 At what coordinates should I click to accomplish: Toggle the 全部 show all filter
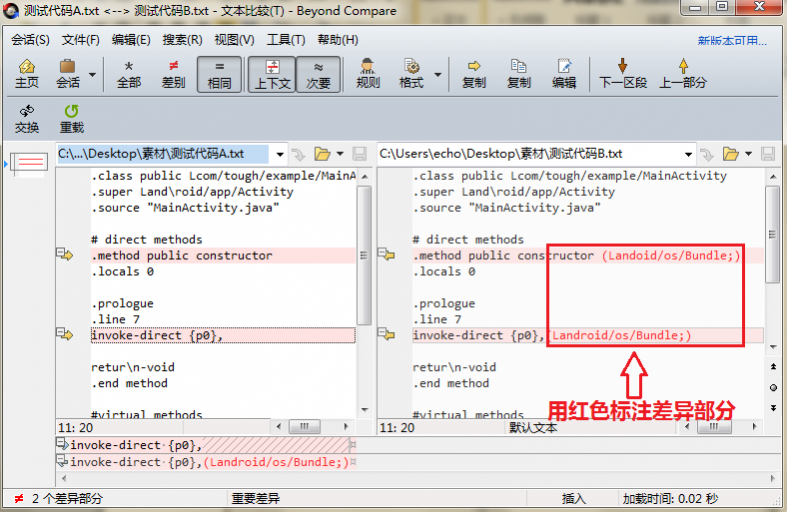[x=129, y=73]
